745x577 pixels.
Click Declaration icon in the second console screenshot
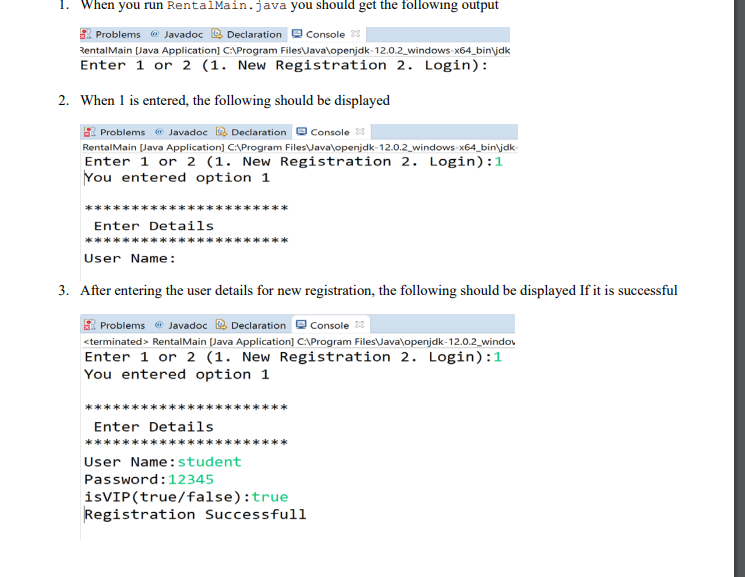tap(221, 131)
